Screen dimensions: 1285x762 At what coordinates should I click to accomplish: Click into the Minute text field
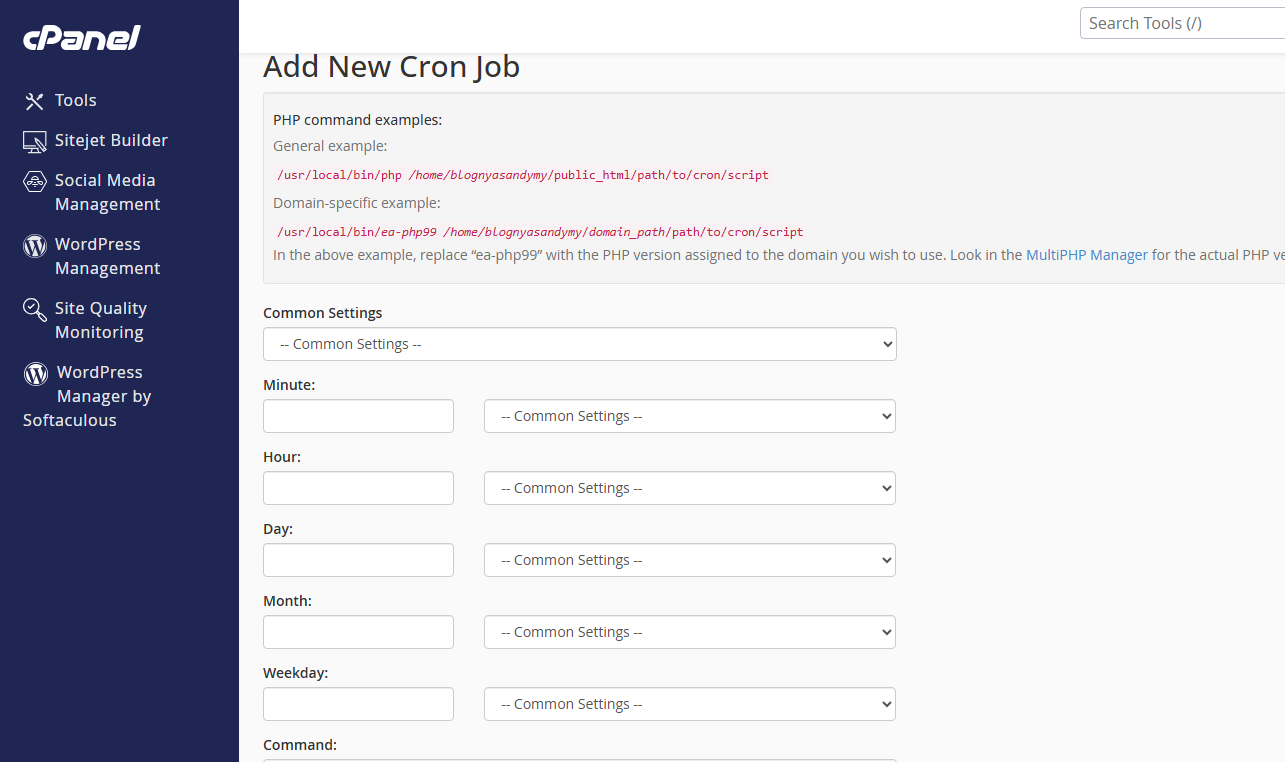coord(358,416)
